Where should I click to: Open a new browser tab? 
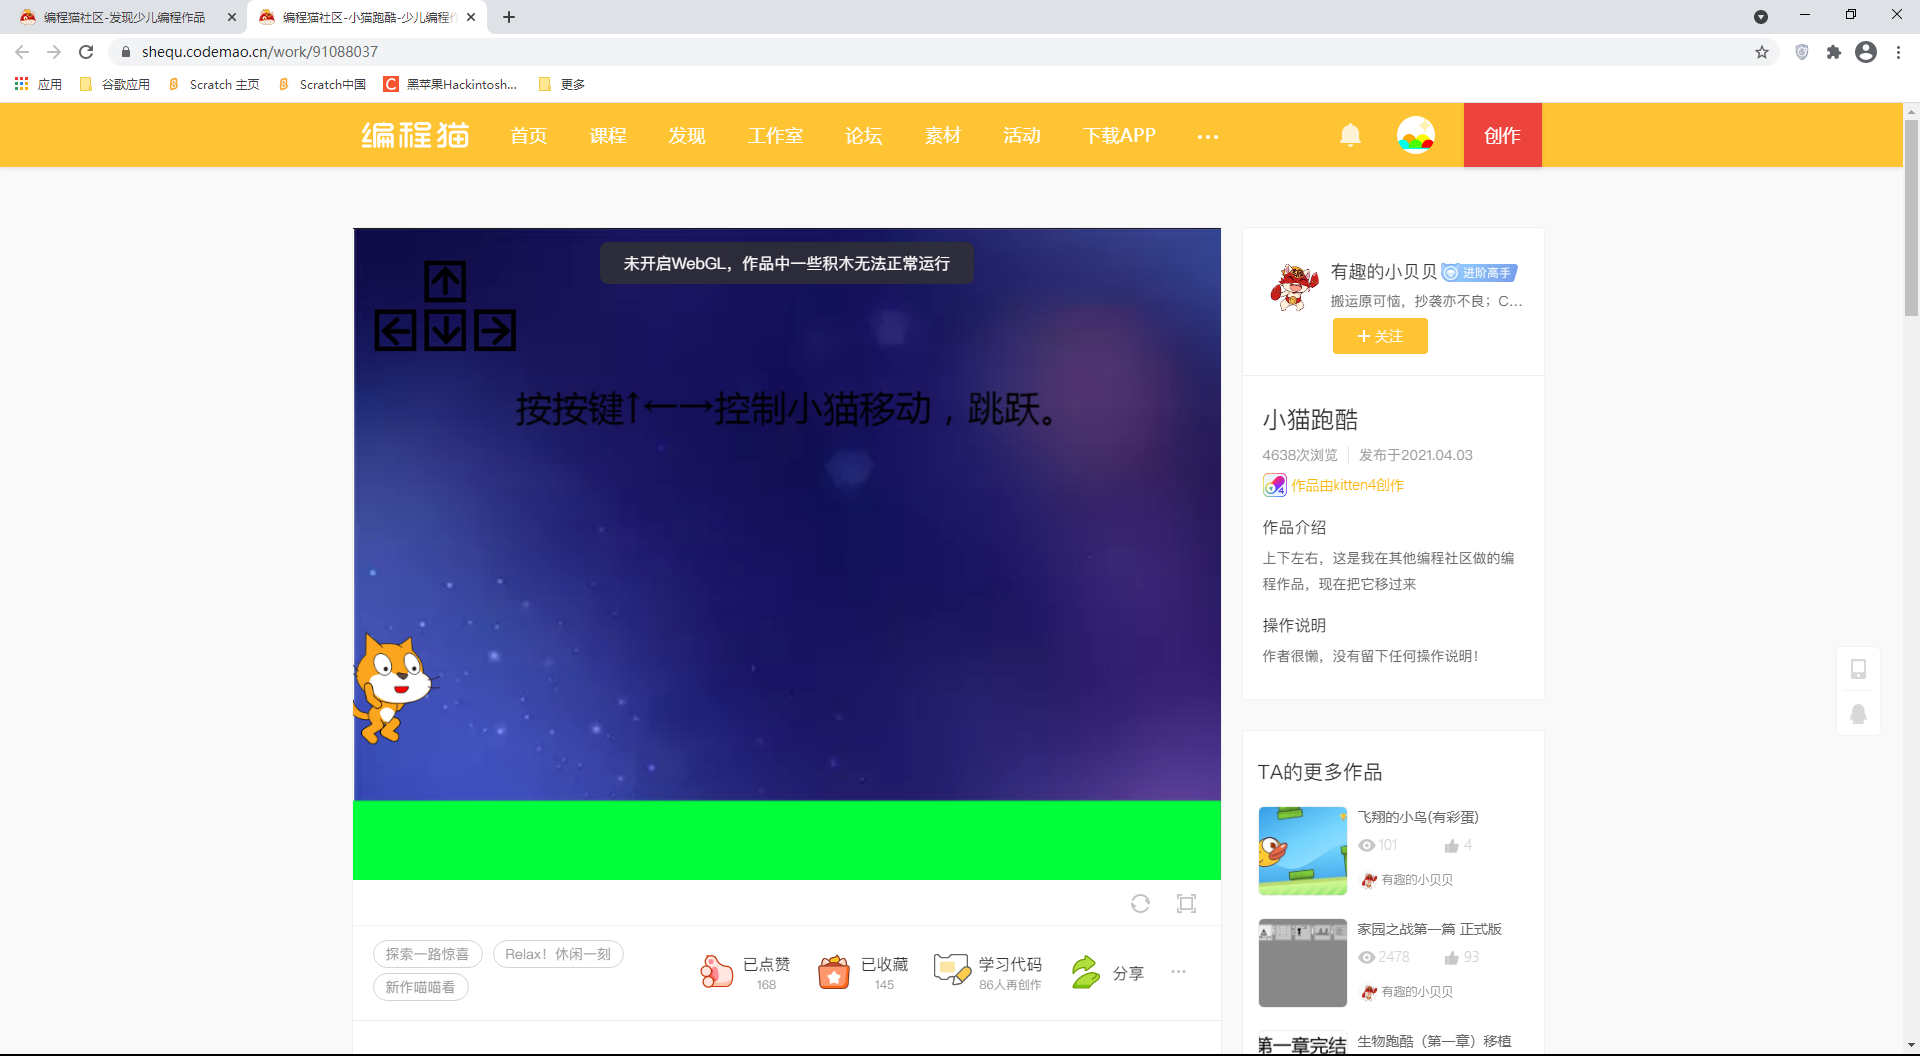tap(509, 17)
